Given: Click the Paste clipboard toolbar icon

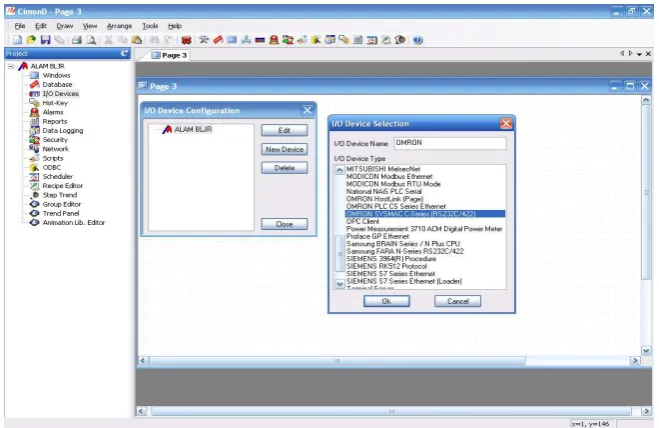Looking at the screenshot, I should click(137, 40).
